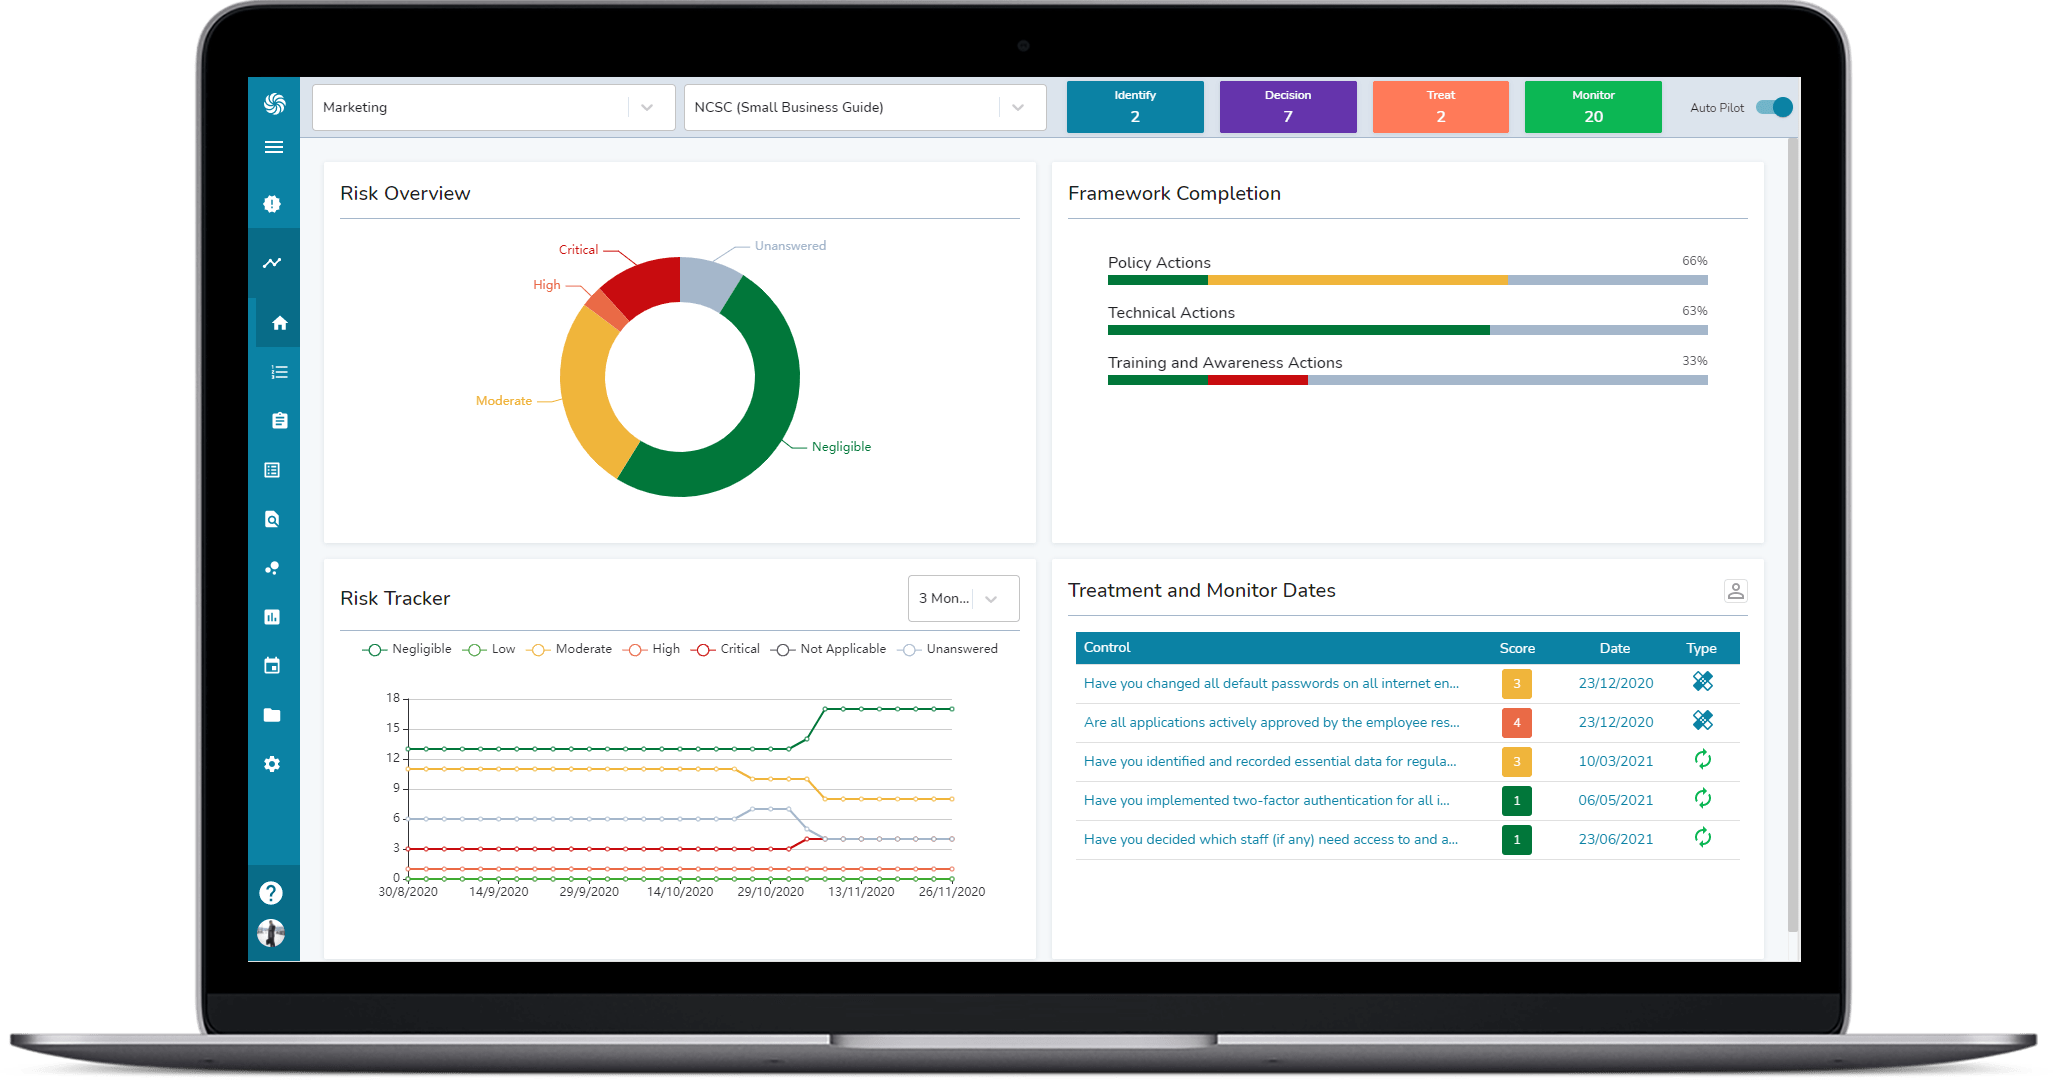This screenshot has width=2053, height=1080.
Task: Toggle the Auto Pilot switch
Action: coord(1775,107)
